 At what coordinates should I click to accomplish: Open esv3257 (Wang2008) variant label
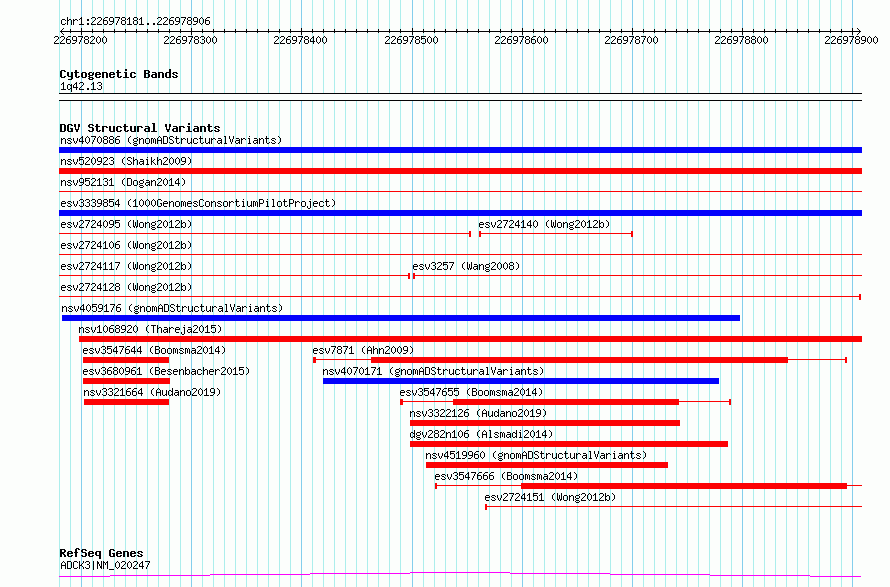click(x=466, y=266)
